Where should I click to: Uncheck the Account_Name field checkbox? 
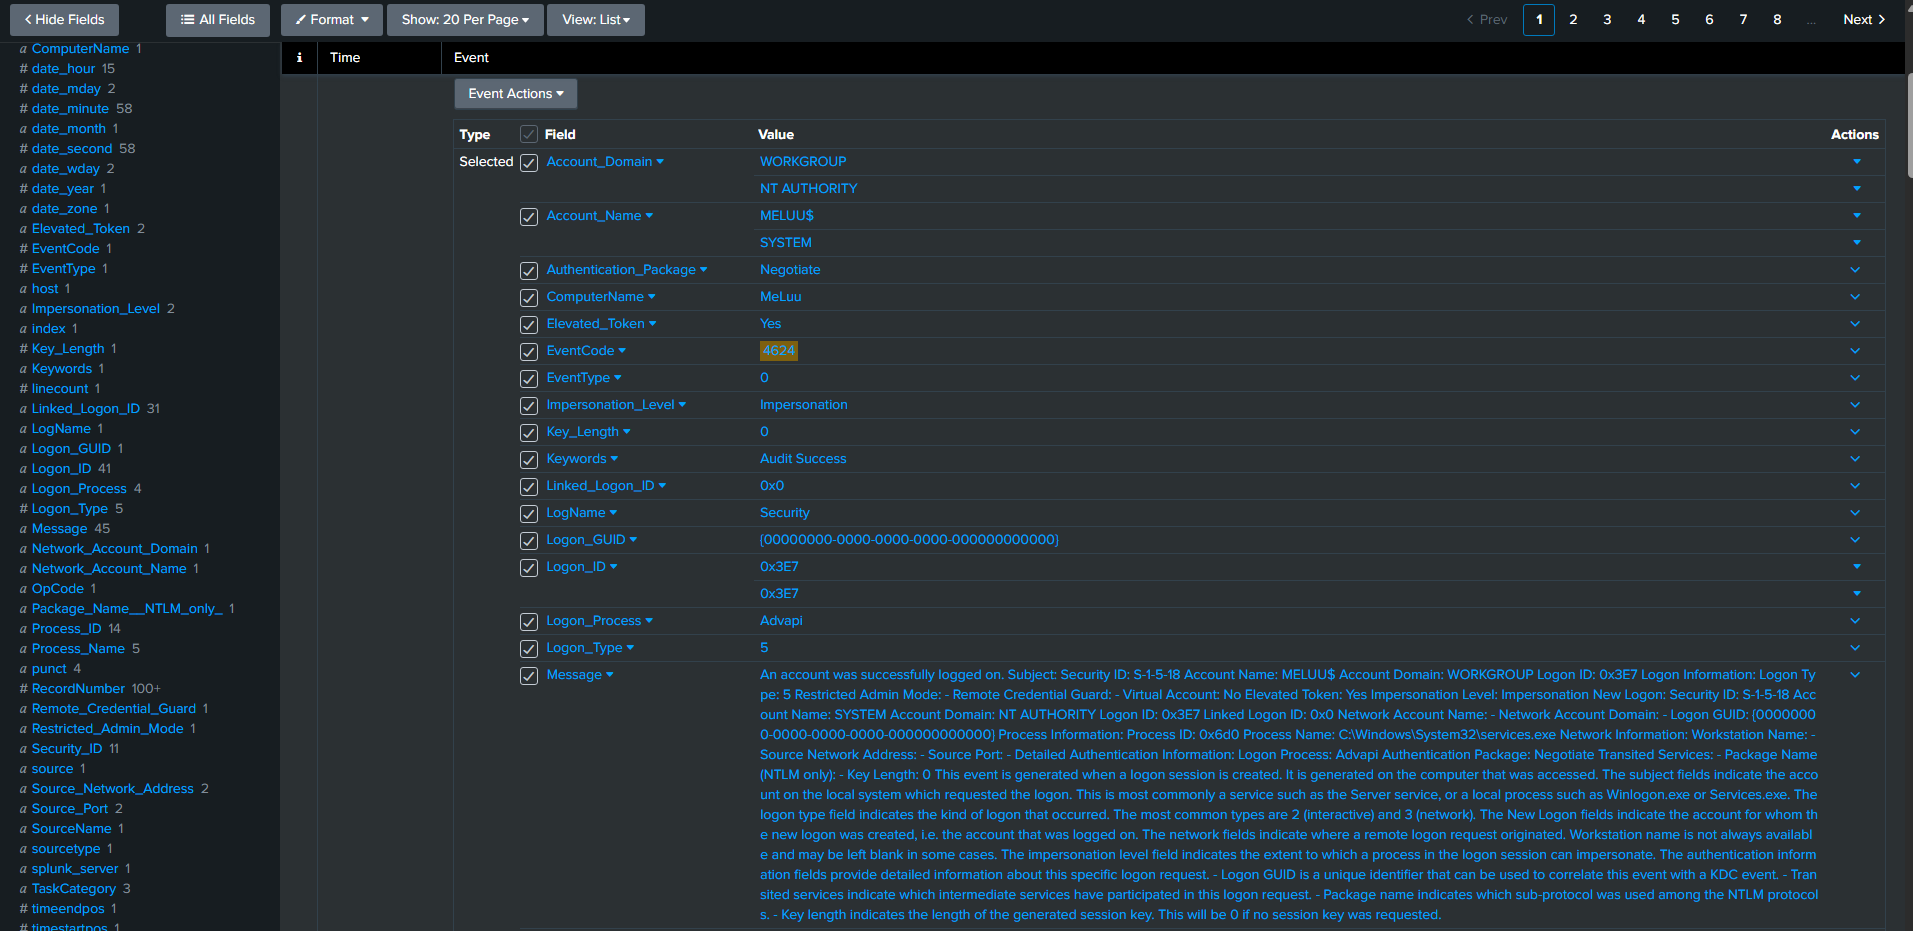click(529, 217)
